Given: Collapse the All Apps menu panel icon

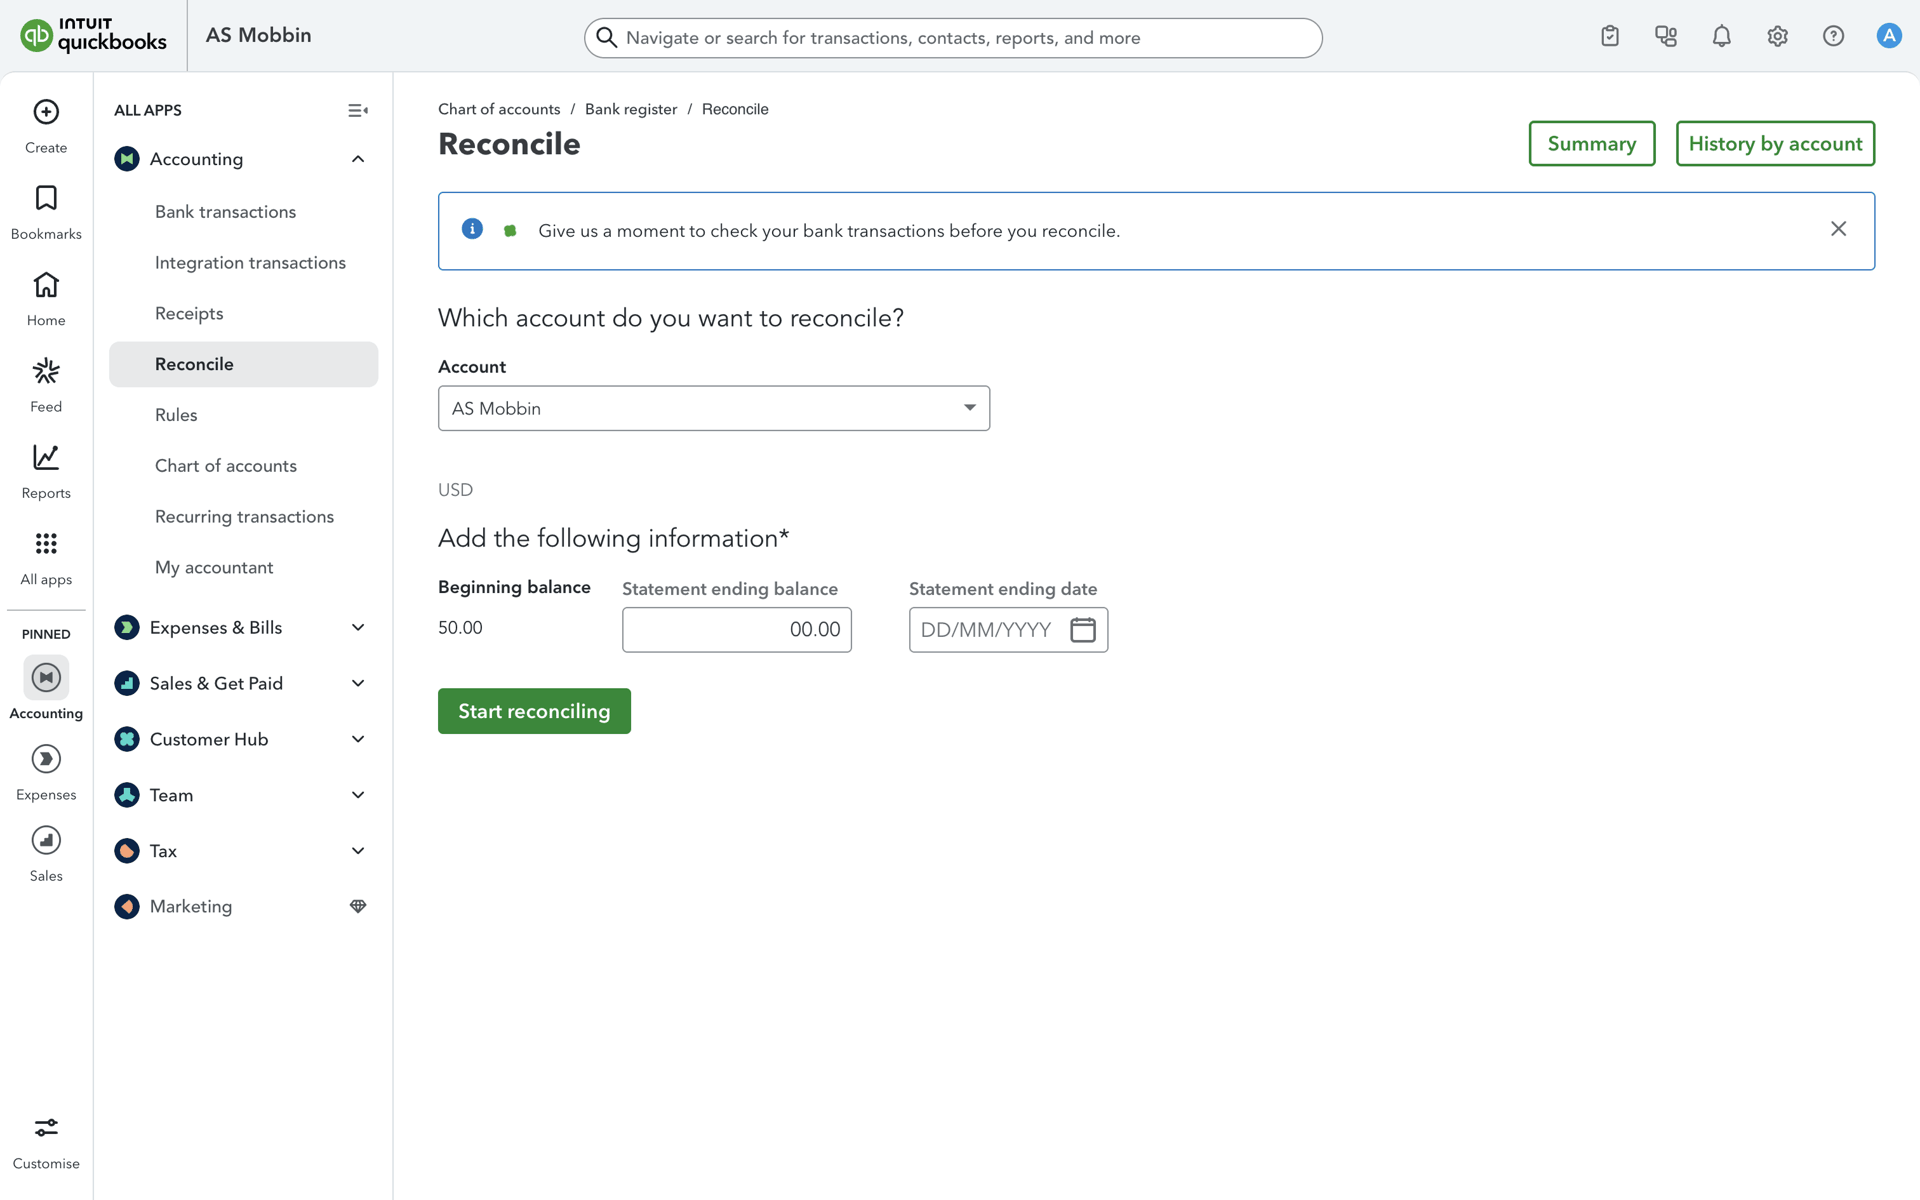Looking at the screenshot, I should click(x=357, y=110).
